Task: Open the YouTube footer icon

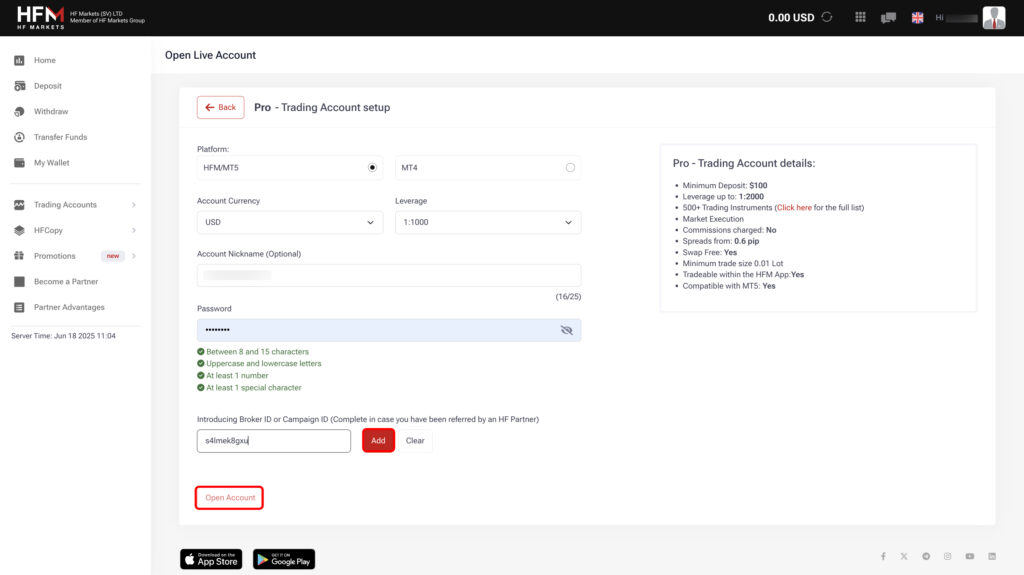Action: (x=970, y=556)
